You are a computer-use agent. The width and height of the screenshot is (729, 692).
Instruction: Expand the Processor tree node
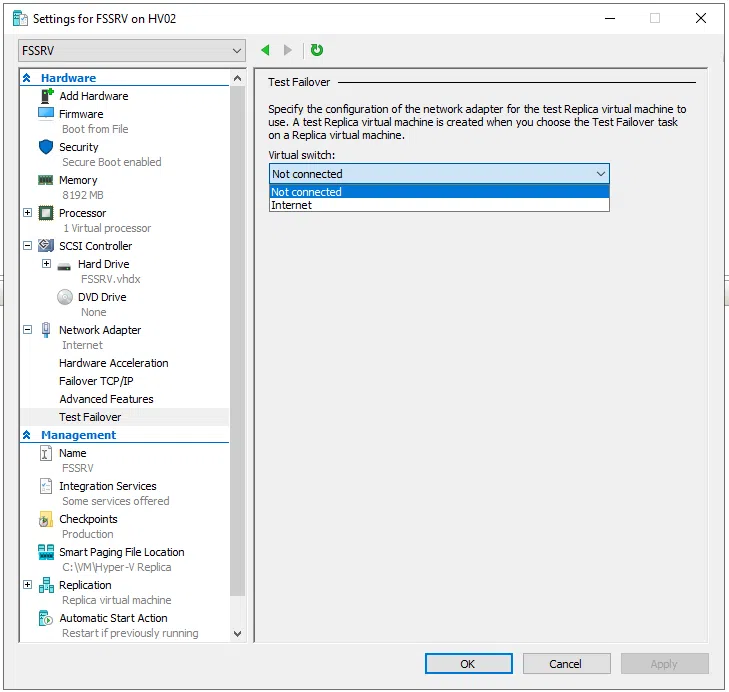27,213
